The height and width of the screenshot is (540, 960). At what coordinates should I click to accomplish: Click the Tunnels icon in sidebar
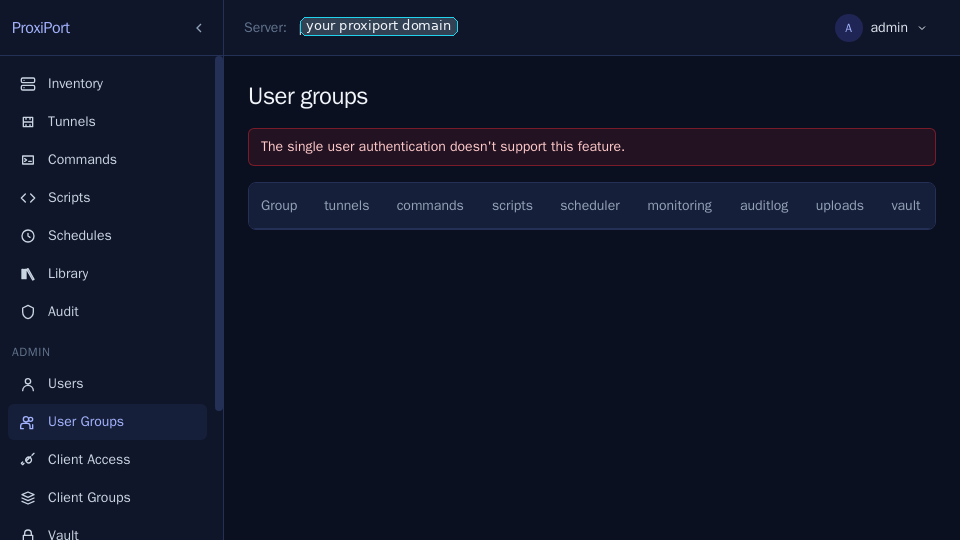click(x=28, y=122)
